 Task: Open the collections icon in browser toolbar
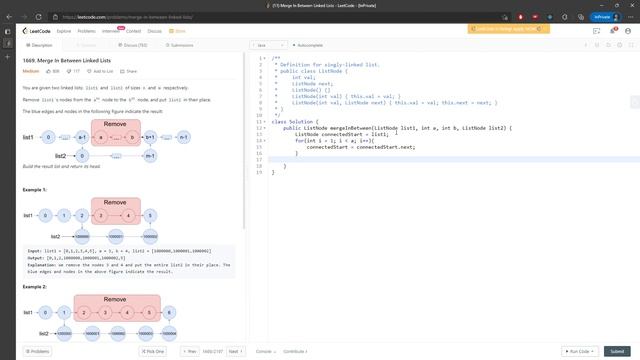580,17
